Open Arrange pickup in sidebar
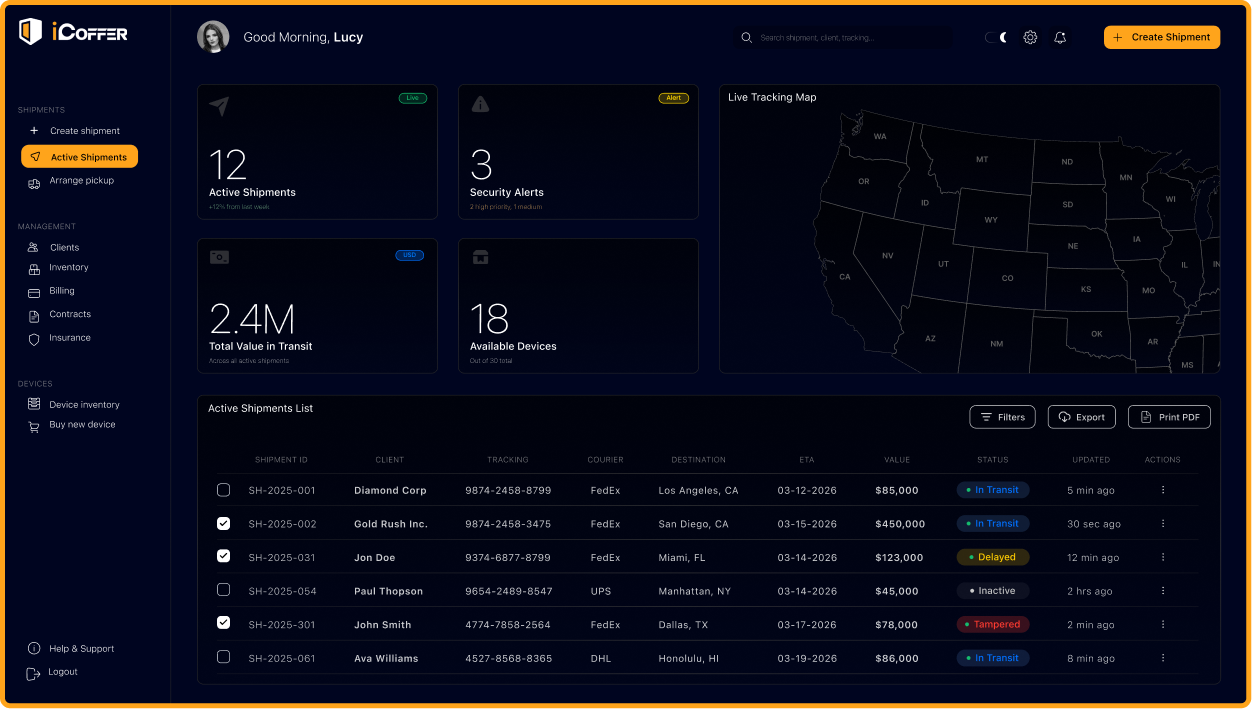Image resolution: width=1252 pixels, height=709 pixels. point(72,181)
